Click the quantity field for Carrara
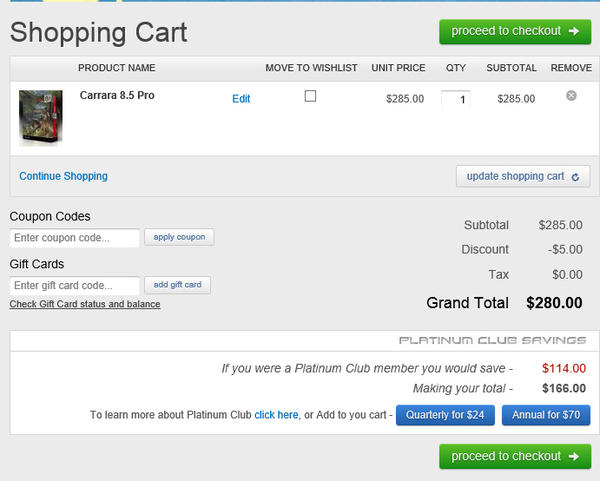Image resolution: width=600 pixels, height=481 pixels. coord(456,99)
